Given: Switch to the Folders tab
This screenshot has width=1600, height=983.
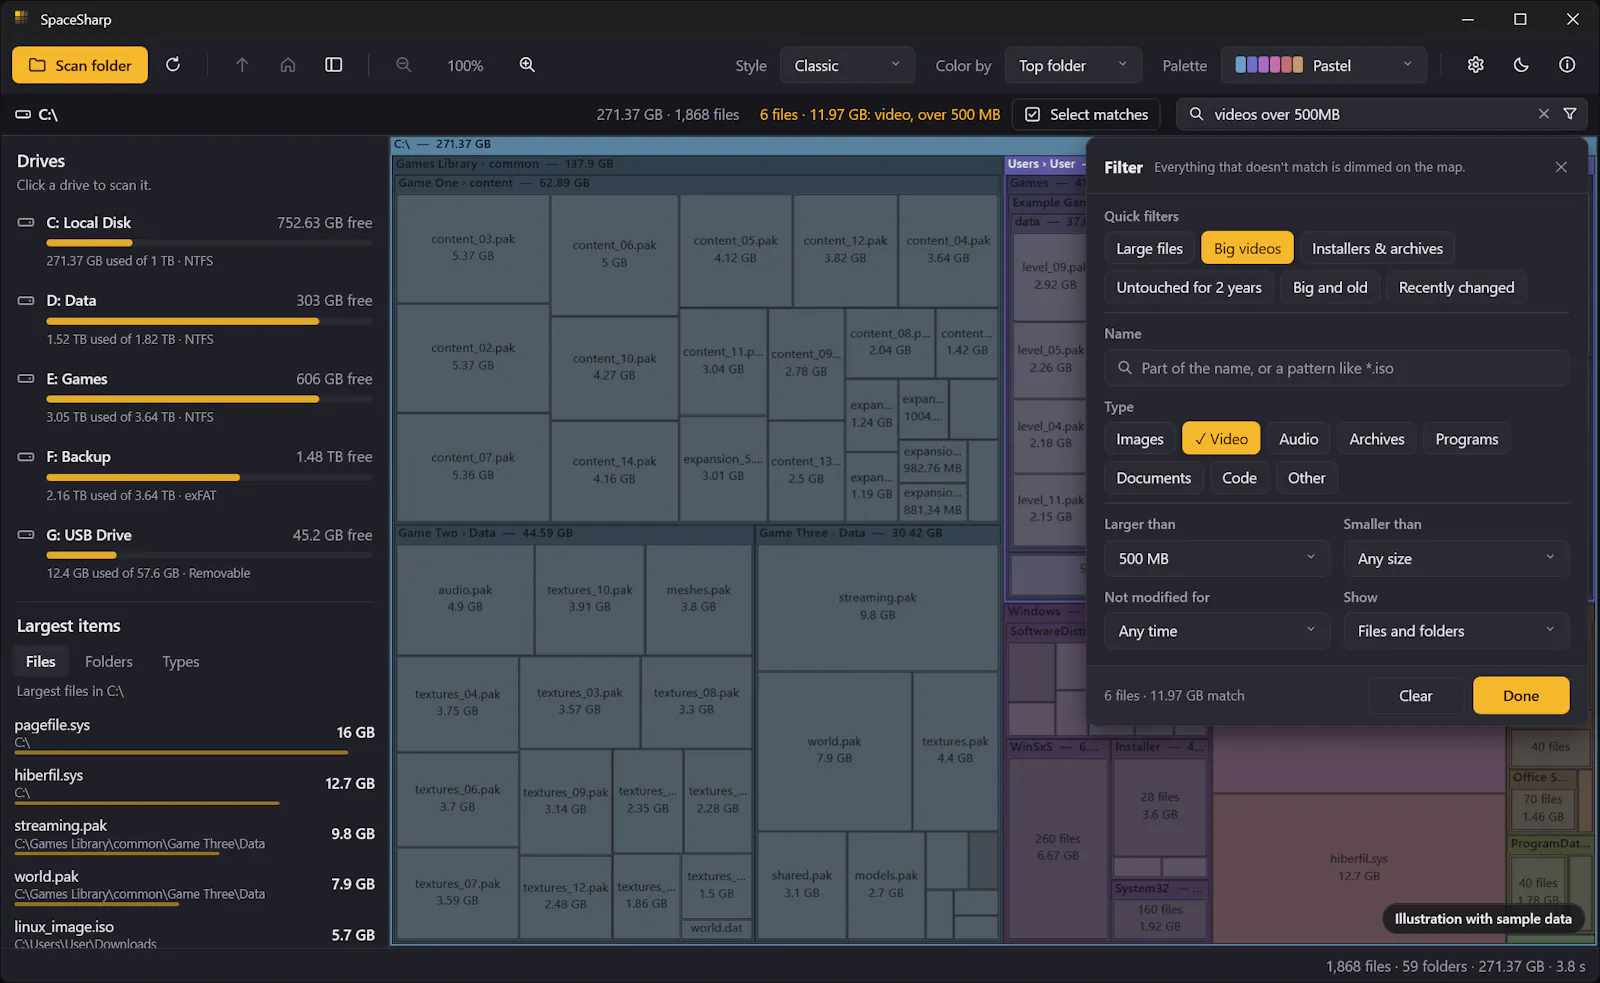Looking at the screenshot, I should click(109, 661).
